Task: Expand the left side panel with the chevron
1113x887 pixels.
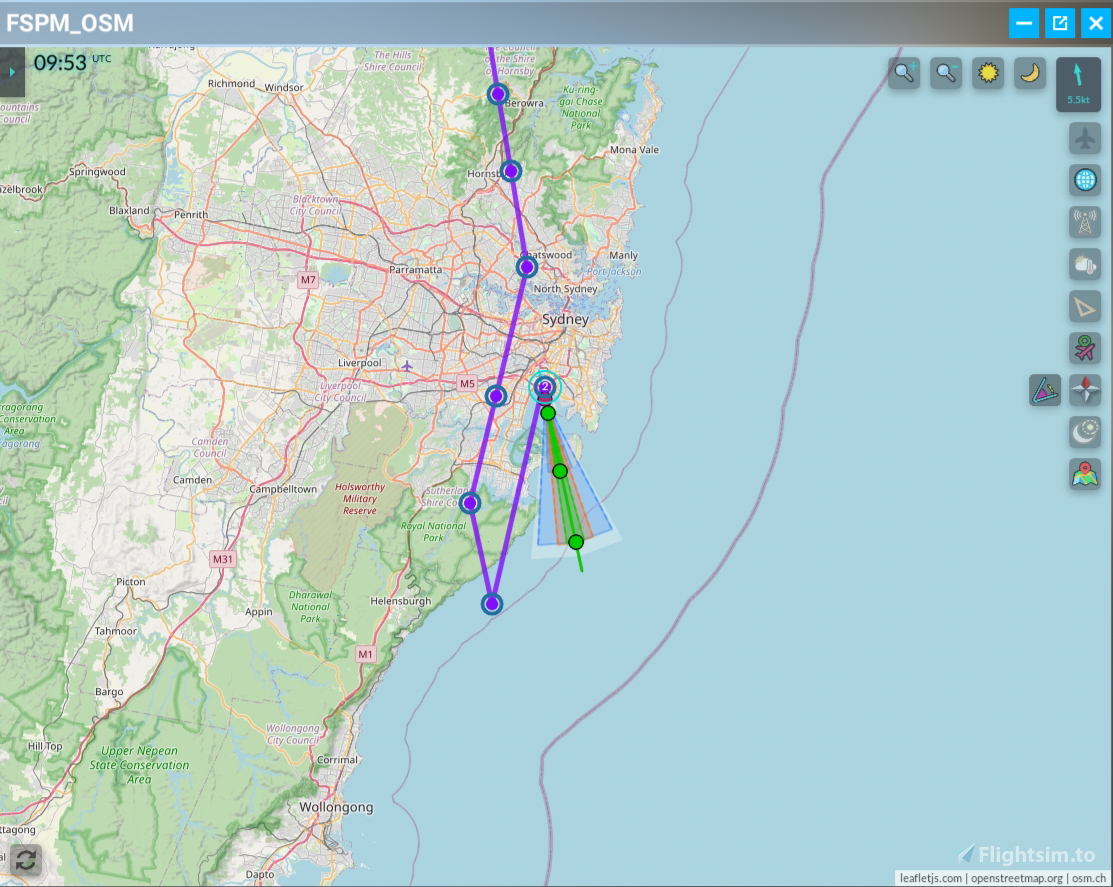Action: [11, 71]
